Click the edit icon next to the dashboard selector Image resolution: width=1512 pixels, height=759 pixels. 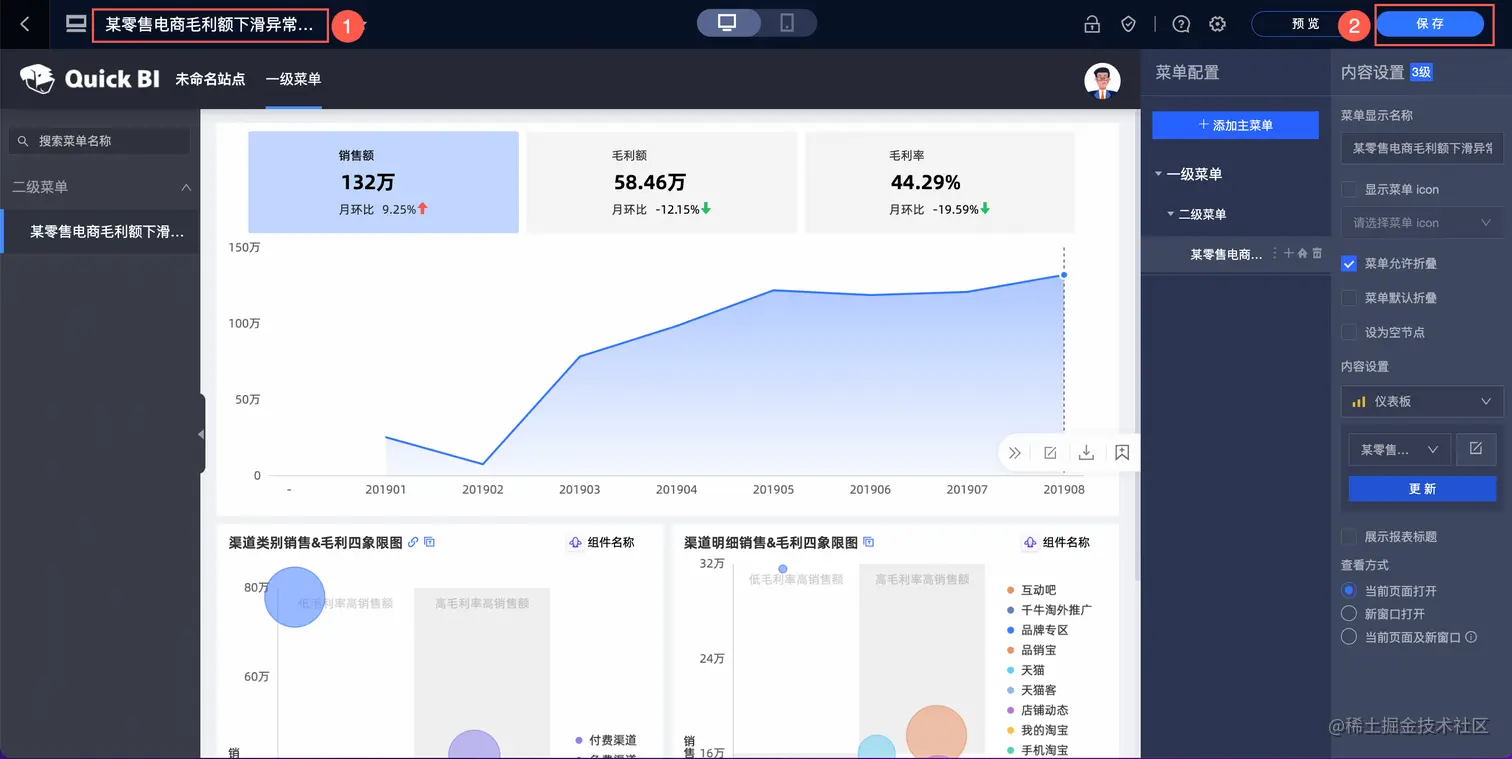click(1476, 450)
